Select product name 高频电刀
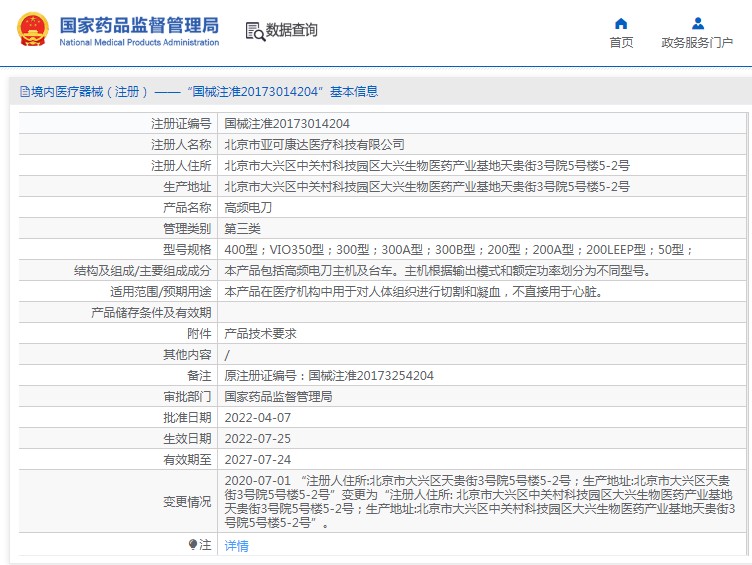 click(248, 208)
